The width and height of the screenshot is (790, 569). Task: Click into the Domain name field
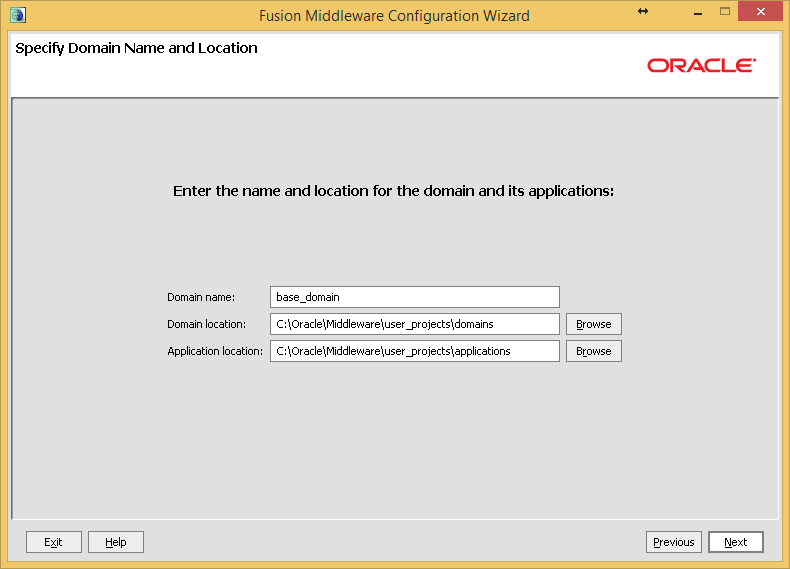point(415,297)
